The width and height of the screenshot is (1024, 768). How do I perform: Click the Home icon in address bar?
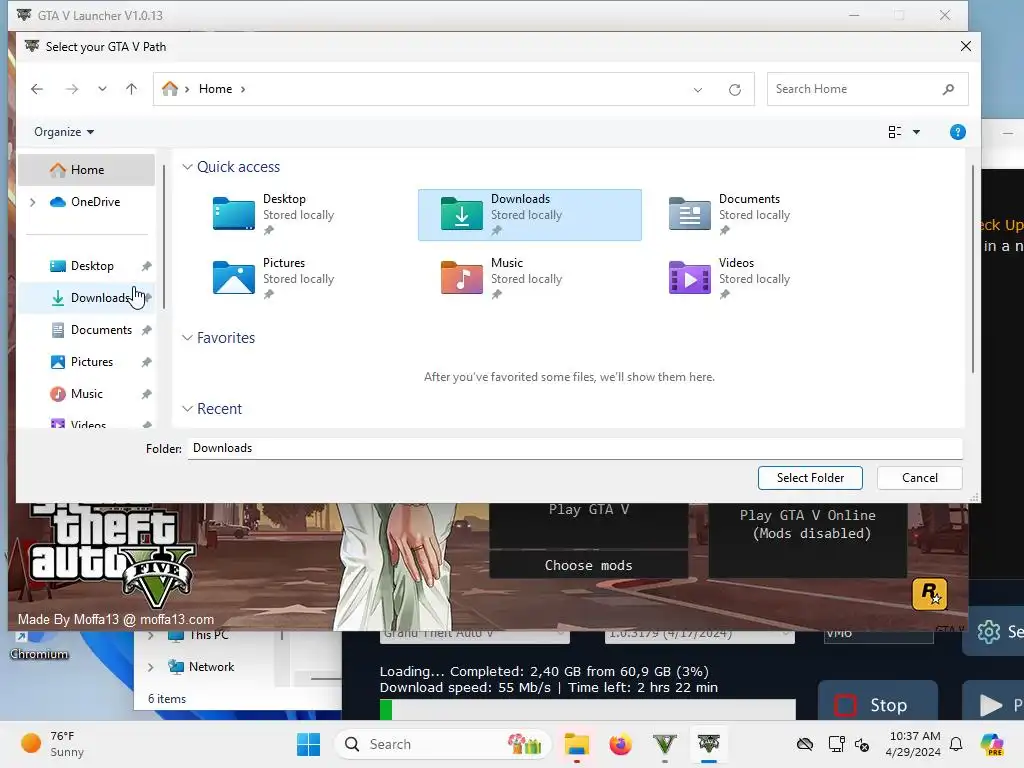170,89
